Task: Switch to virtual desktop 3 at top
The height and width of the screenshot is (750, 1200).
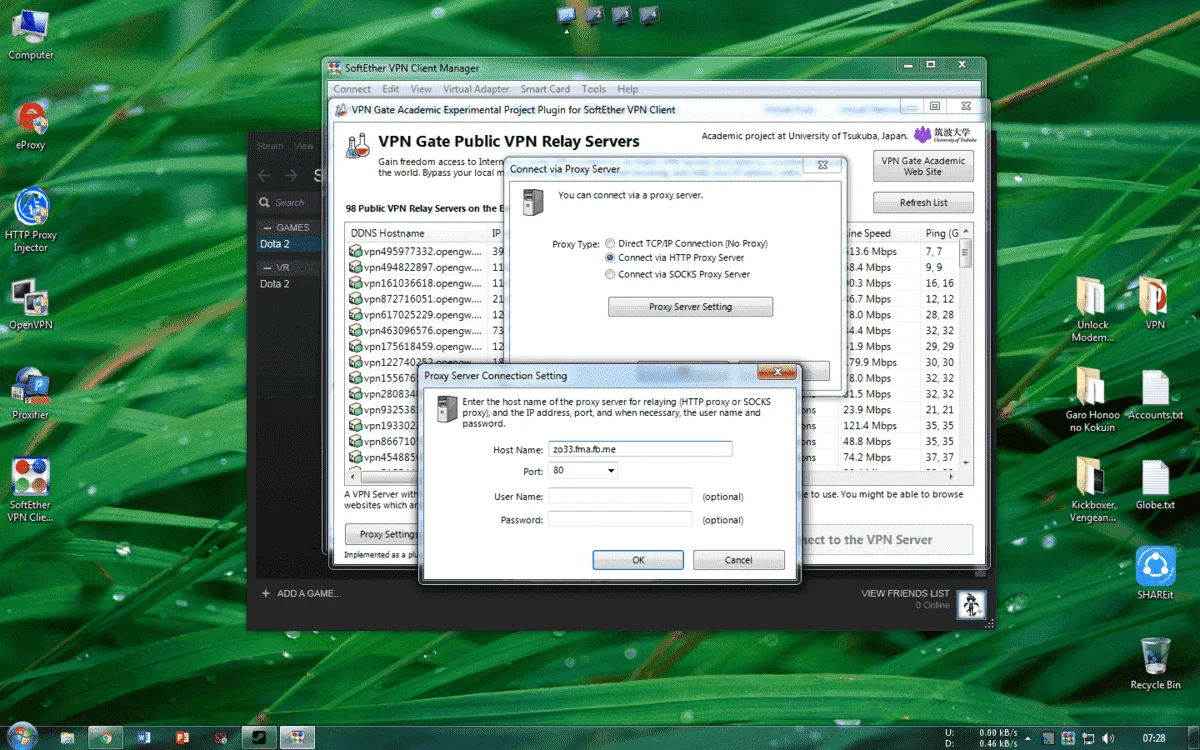Action: pos(621,15)
